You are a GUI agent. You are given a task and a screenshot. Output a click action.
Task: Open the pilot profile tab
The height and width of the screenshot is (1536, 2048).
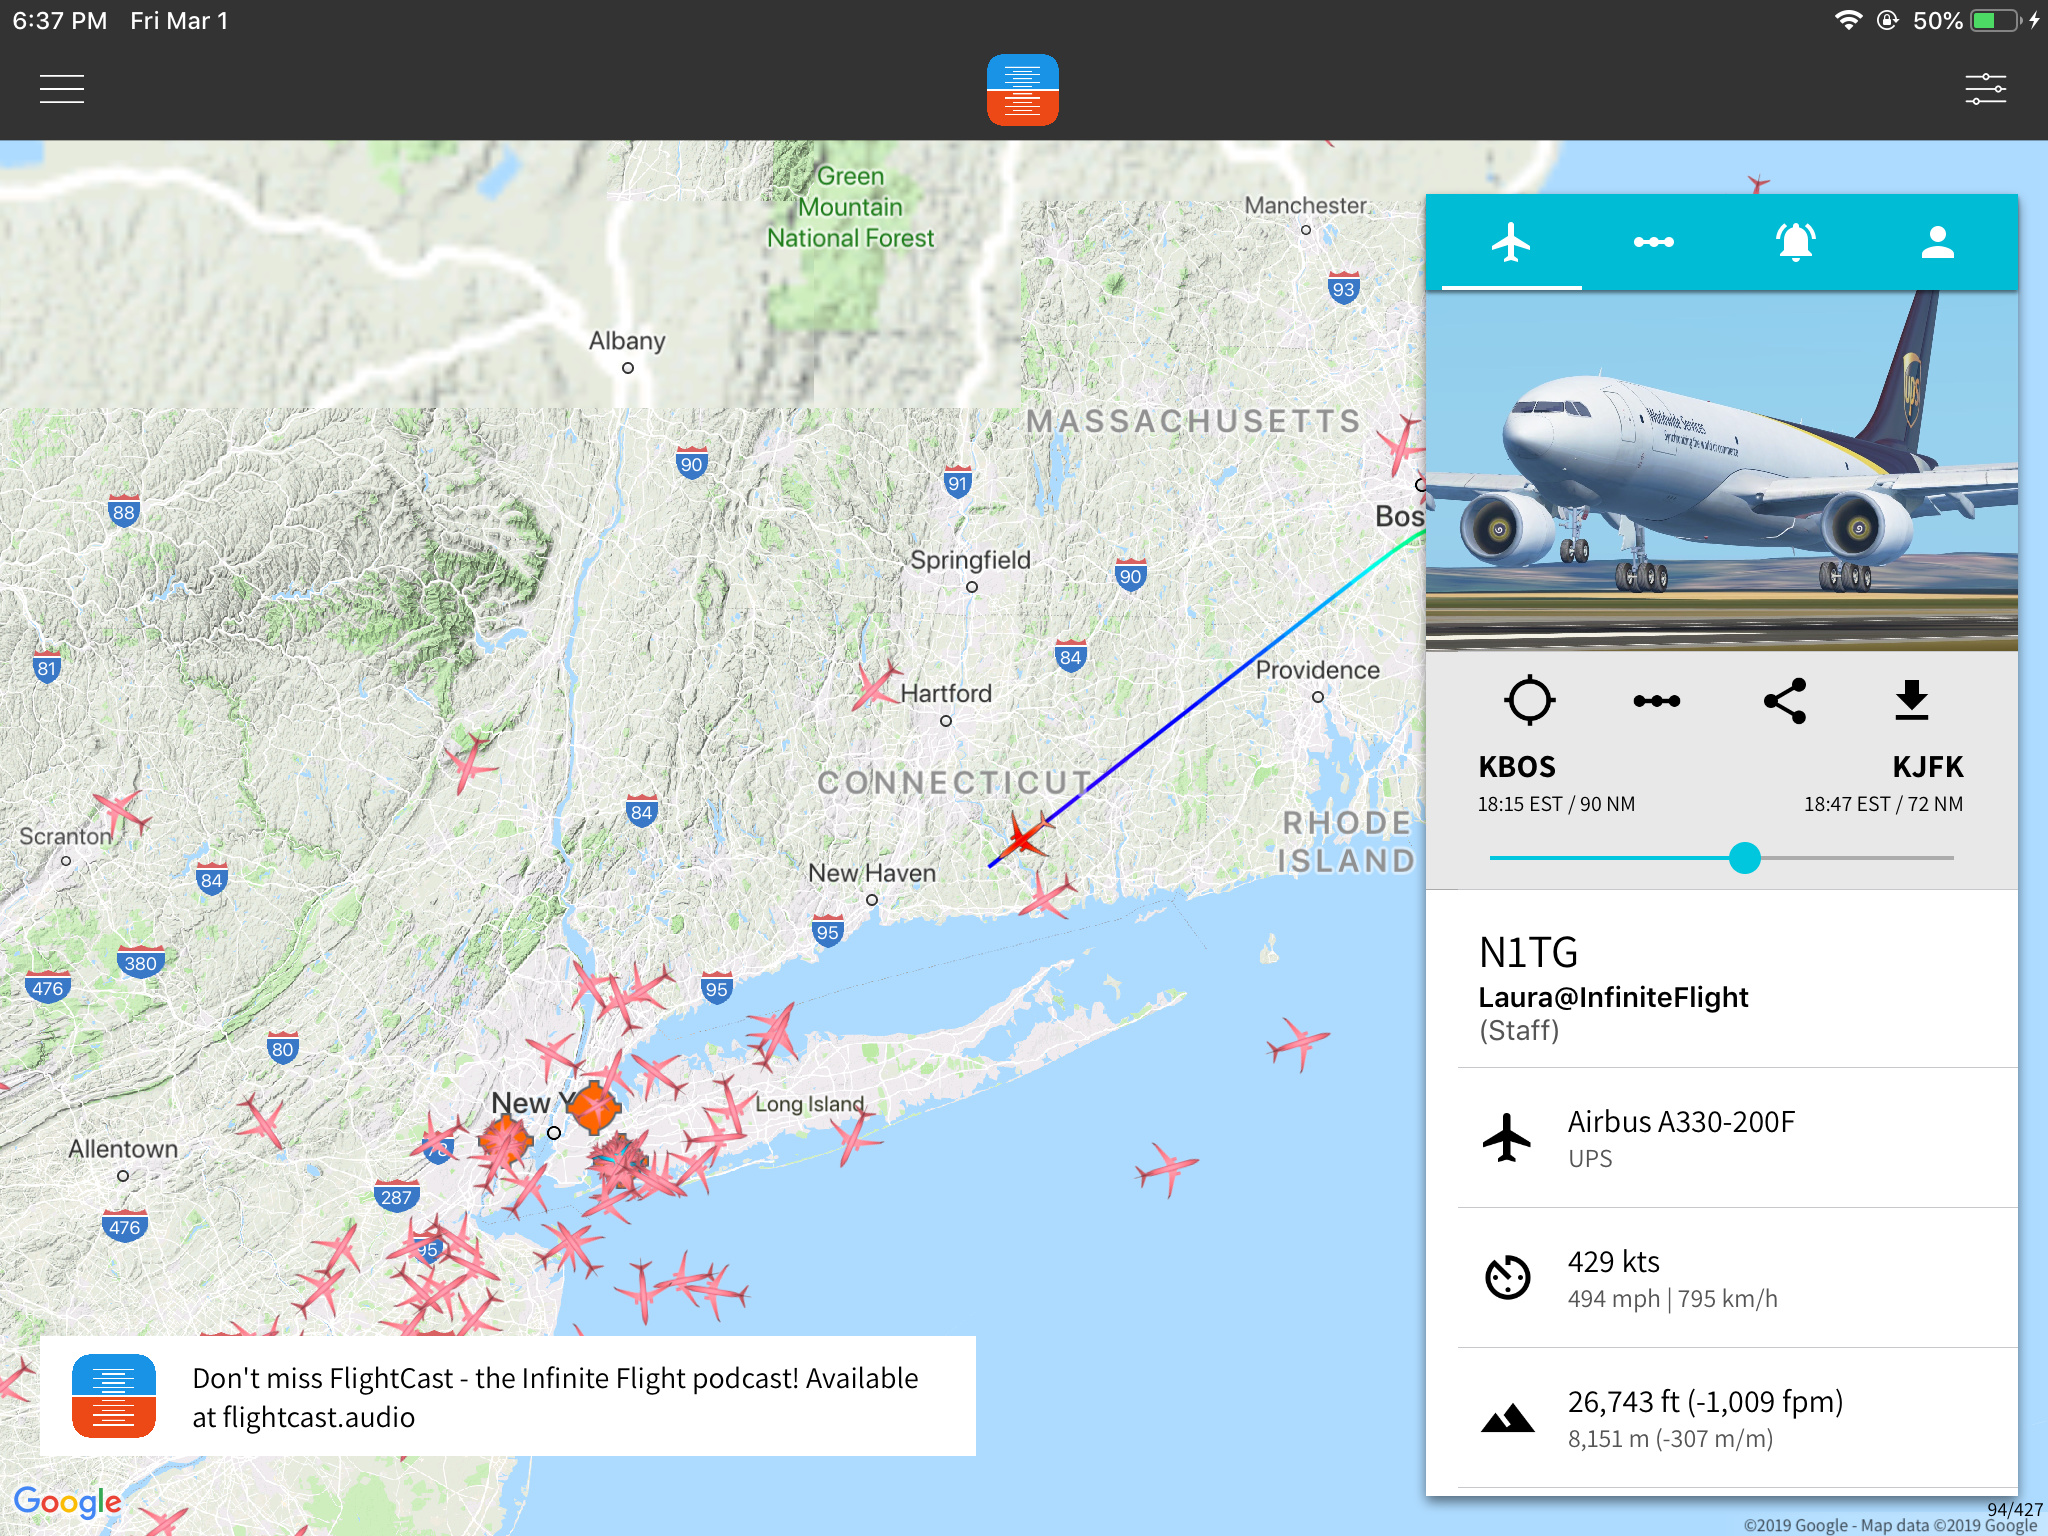(x=1937, y=242)
